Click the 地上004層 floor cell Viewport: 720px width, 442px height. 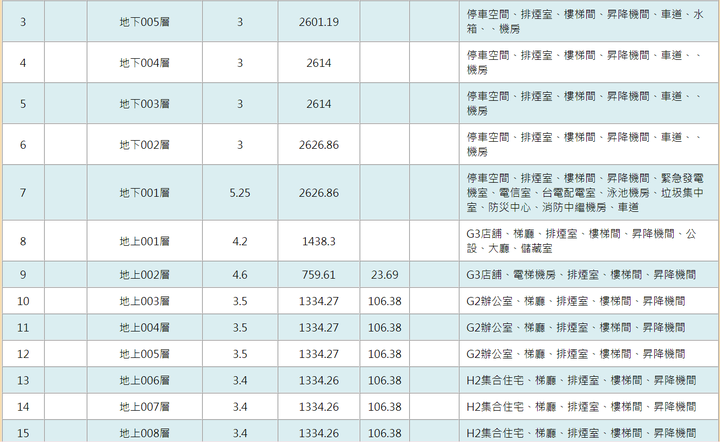pos(145,328)
